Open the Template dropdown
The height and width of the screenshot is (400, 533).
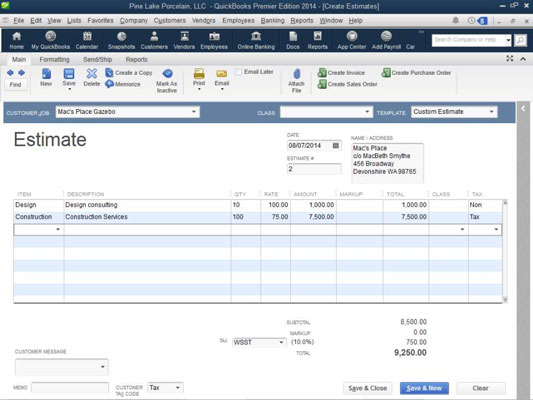pyautogui.click(x=492, y=111)
